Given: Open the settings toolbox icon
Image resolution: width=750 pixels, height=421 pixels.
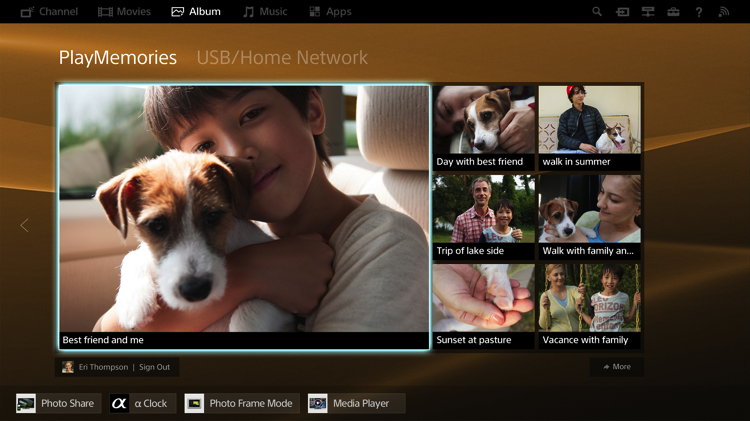Looking at the screenshot, I should pyautogui.click(x=673, y=11).
